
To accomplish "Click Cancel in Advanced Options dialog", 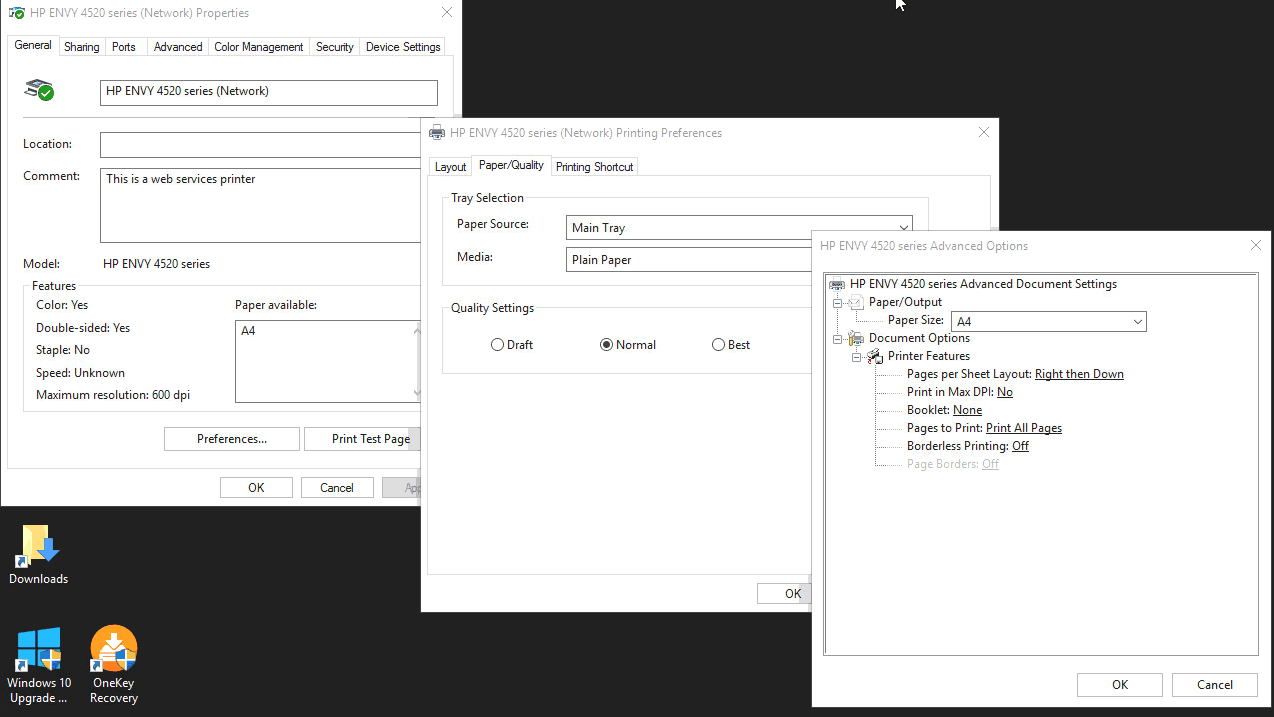I will (x=1215, y=685).
